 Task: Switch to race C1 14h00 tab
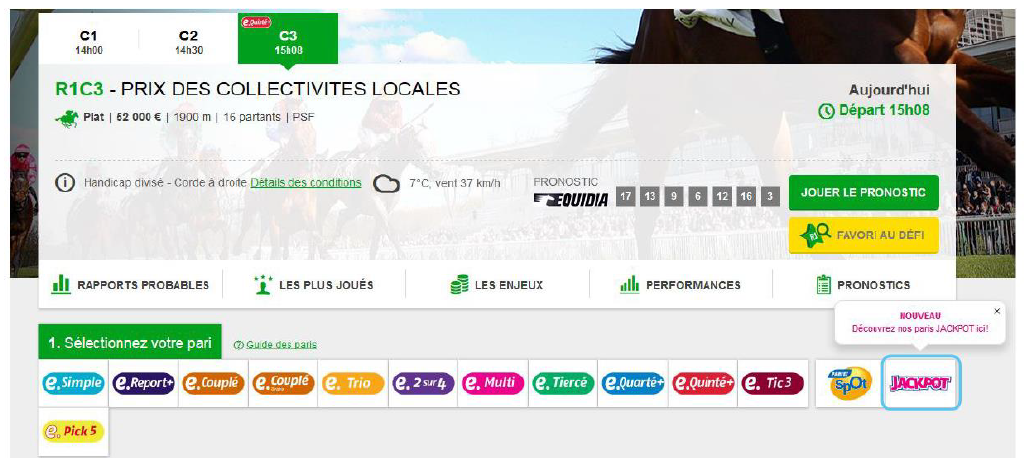pos(88,42)
